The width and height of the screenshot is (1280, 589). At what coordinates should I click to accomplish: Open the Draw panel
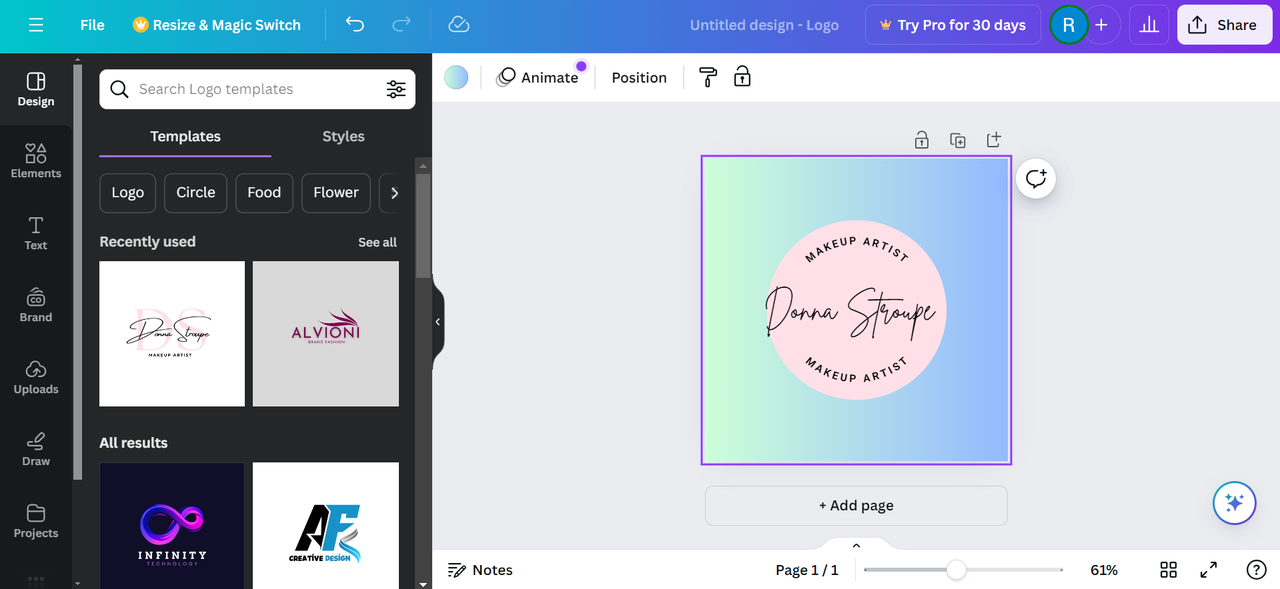click(35, 449)
